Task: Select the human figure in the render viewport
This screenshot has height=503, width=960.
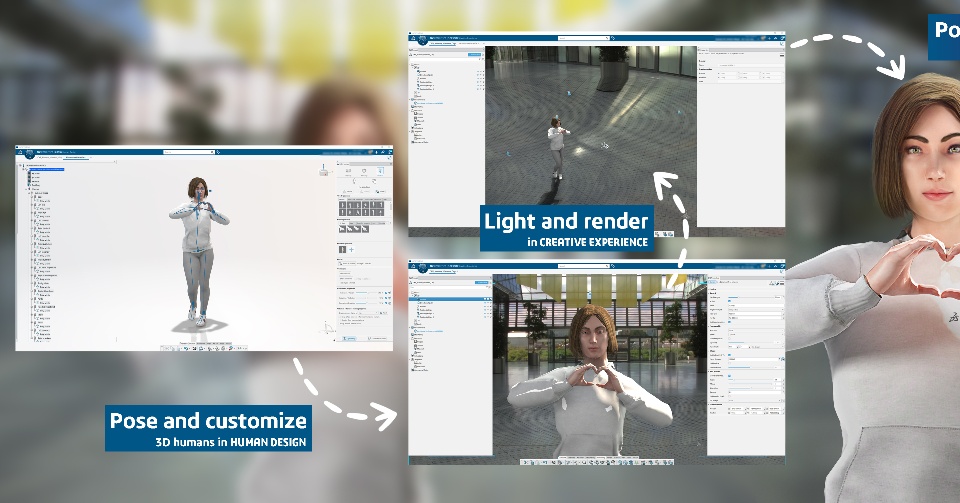Action: click(558, 149)
